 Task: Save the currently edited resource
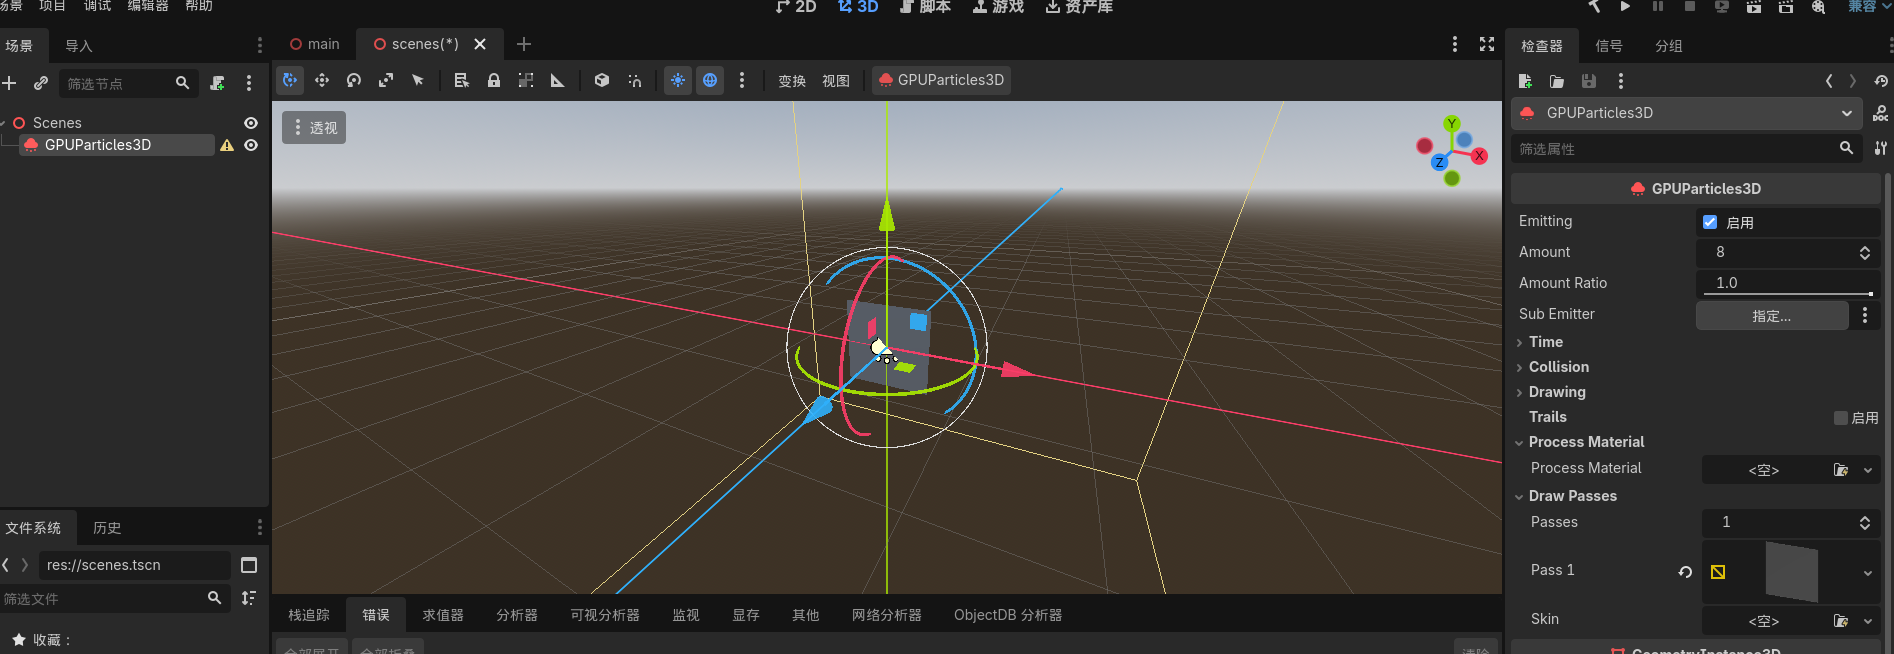[x=1589, y=81]
